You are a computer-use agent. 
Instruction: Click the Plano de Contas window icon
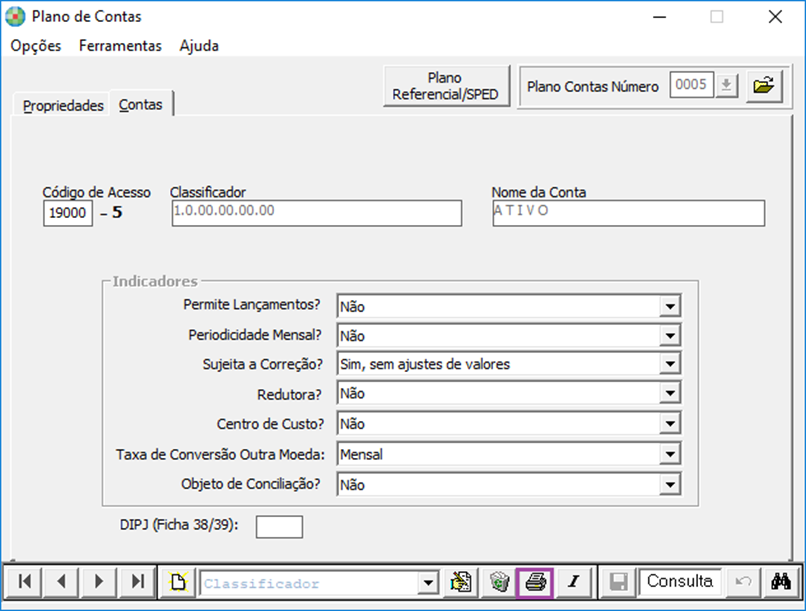pyautogui.click(x=15, y=16)
